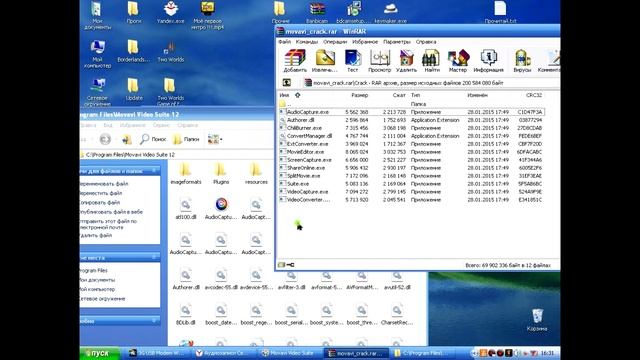The width and height of the screenshot is (640, 360).
Task: Click the password key icon in the WinRAR status bar
Action: 290,265
